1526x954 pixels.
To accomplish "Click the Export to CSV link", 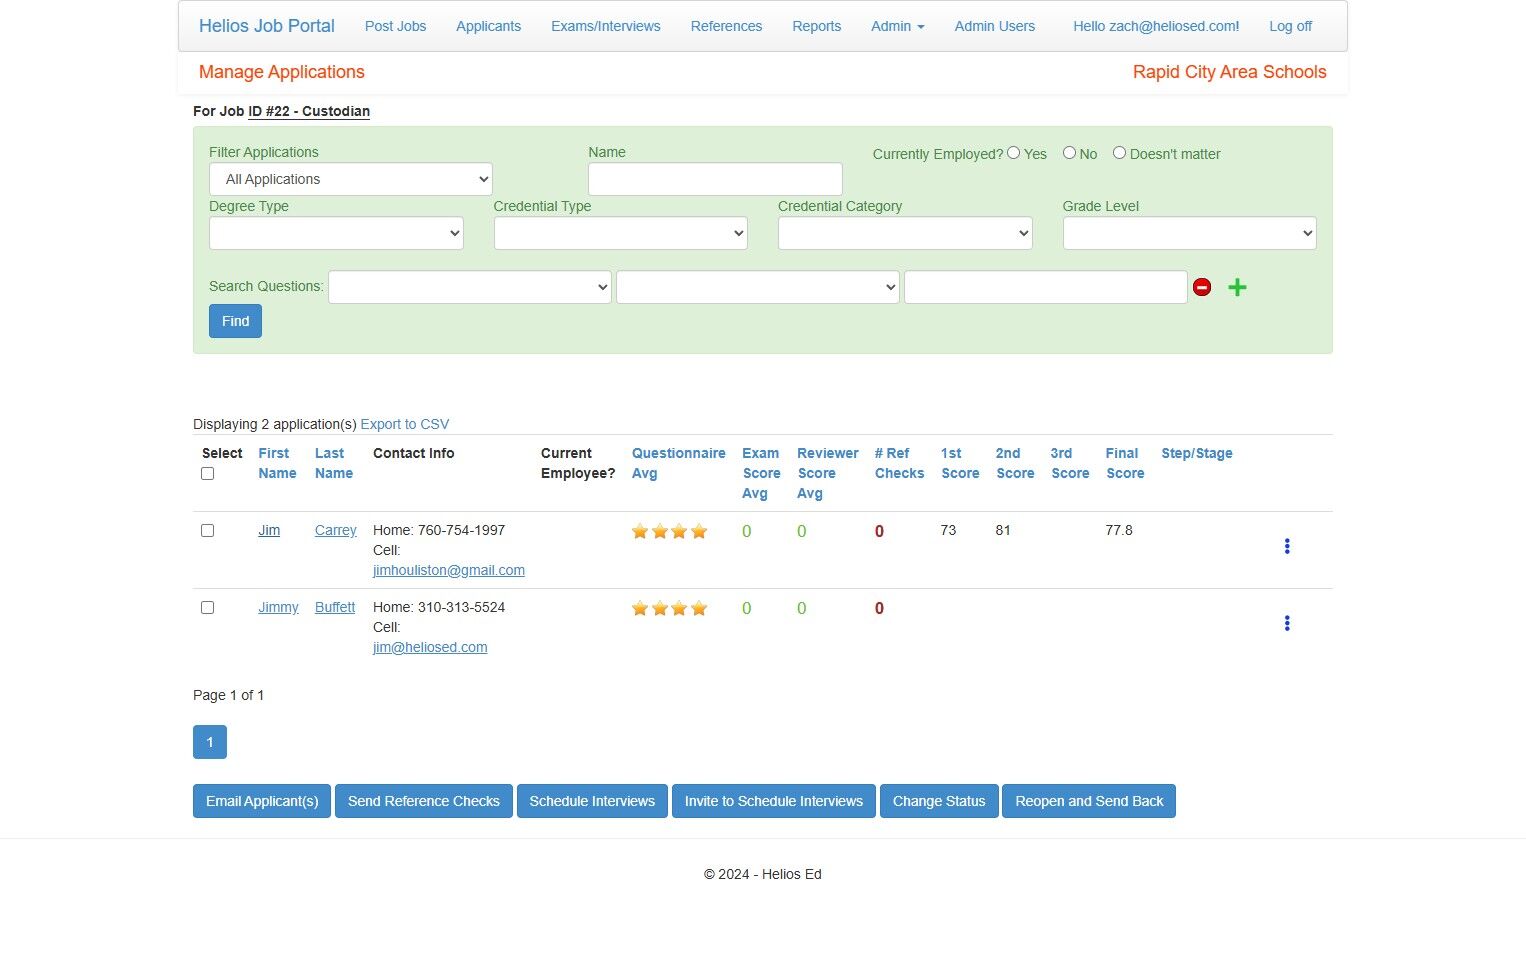I will click(405, 424).
